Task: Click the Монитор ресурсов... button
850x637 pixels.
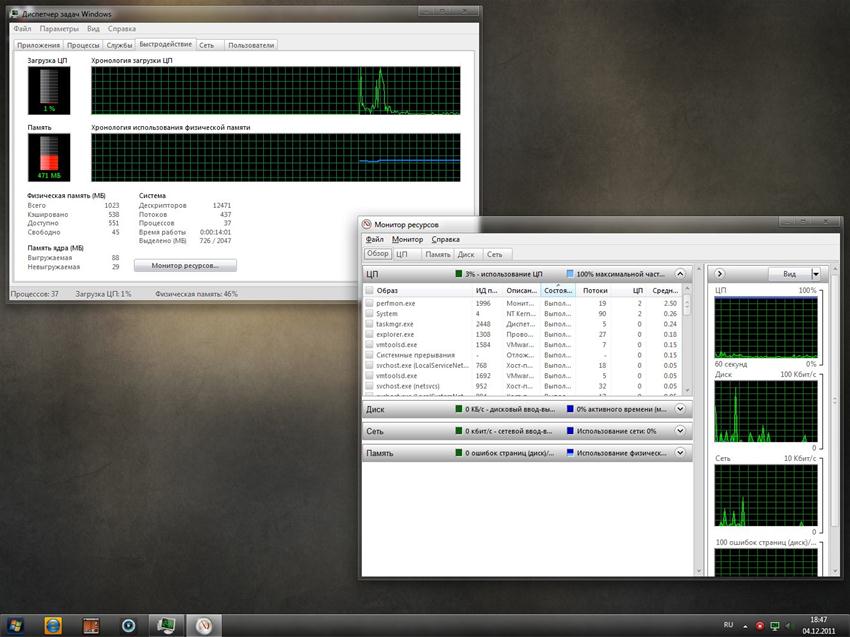Action: [x=185, y=266]
